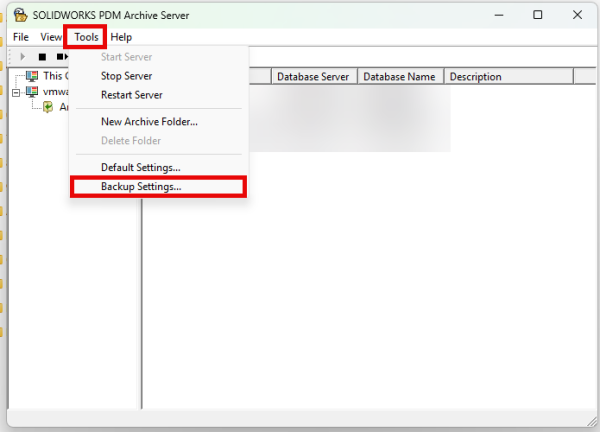Maximize the Archive Server window

538,15
